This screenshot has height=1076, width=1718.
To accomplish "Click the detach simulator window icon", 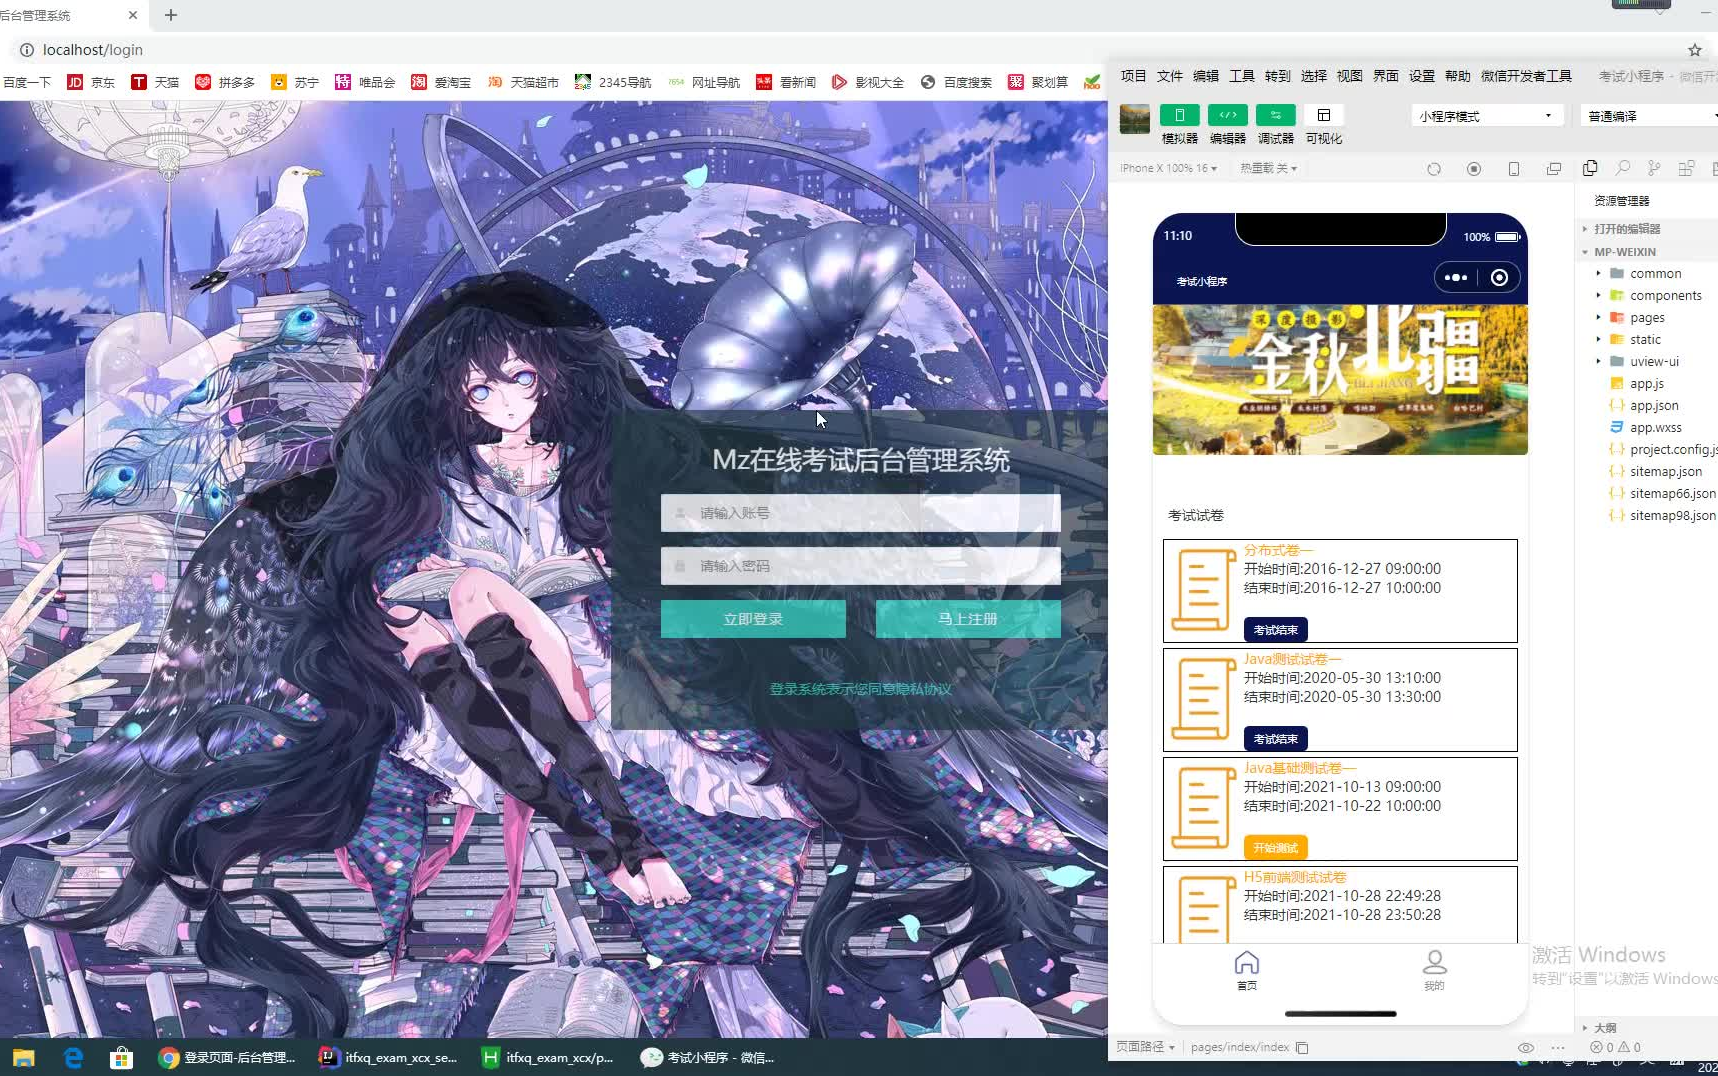I will coord(1554,169).
